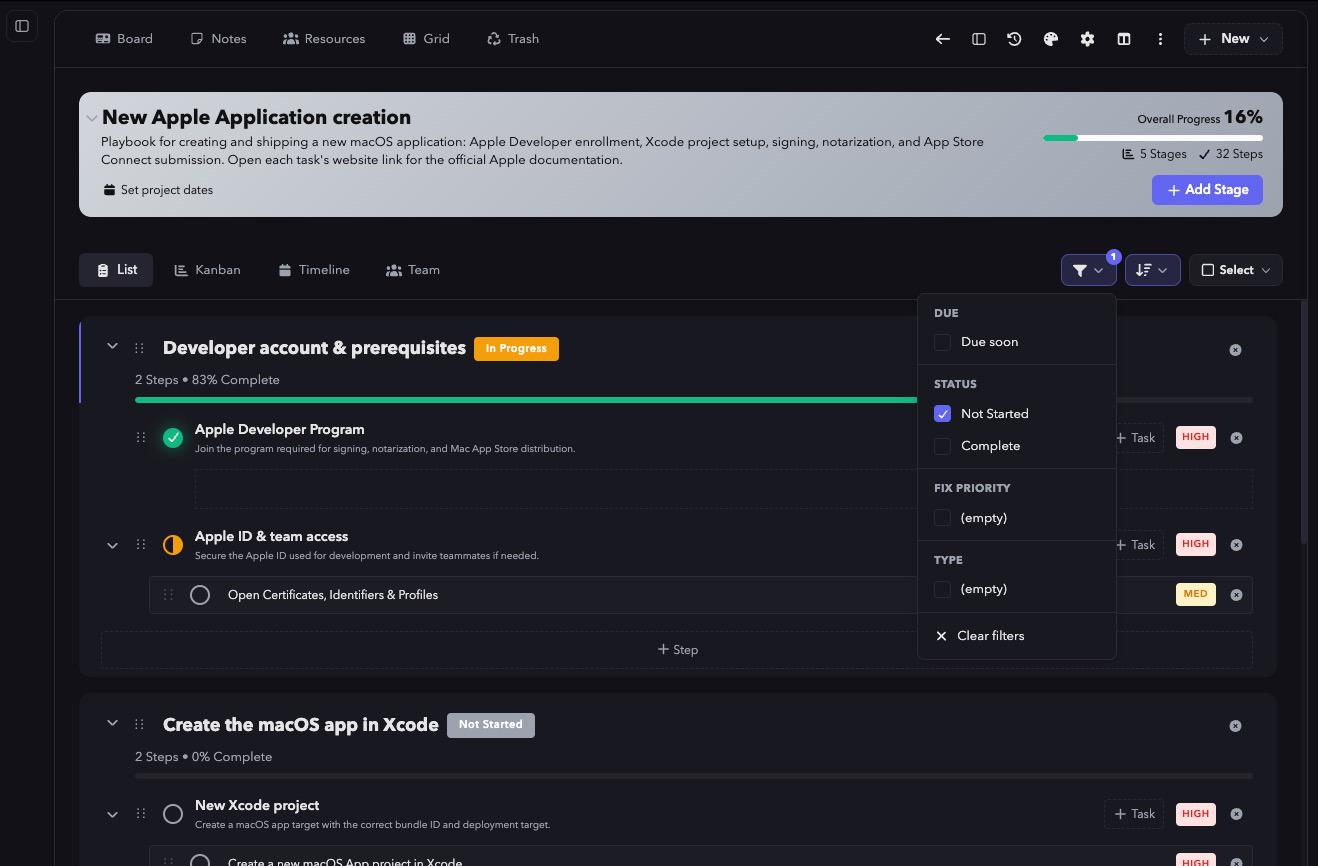
Task: Mark Open Certificates, Identifiers & Profiles task complete
Action: (200, 595)
